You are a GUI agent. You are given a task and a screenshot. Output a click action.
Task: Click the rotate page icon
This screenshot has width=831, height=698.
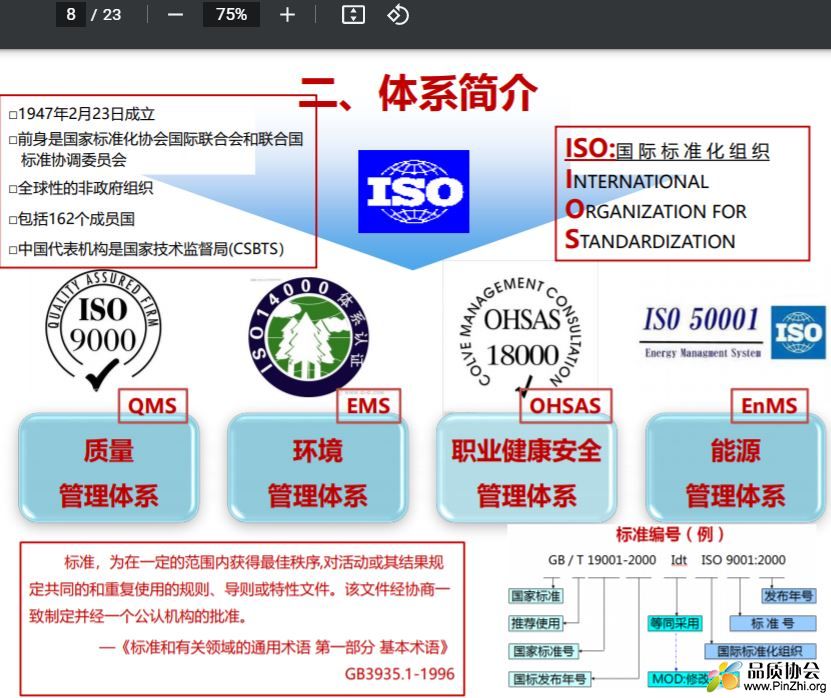pos(398,15)
